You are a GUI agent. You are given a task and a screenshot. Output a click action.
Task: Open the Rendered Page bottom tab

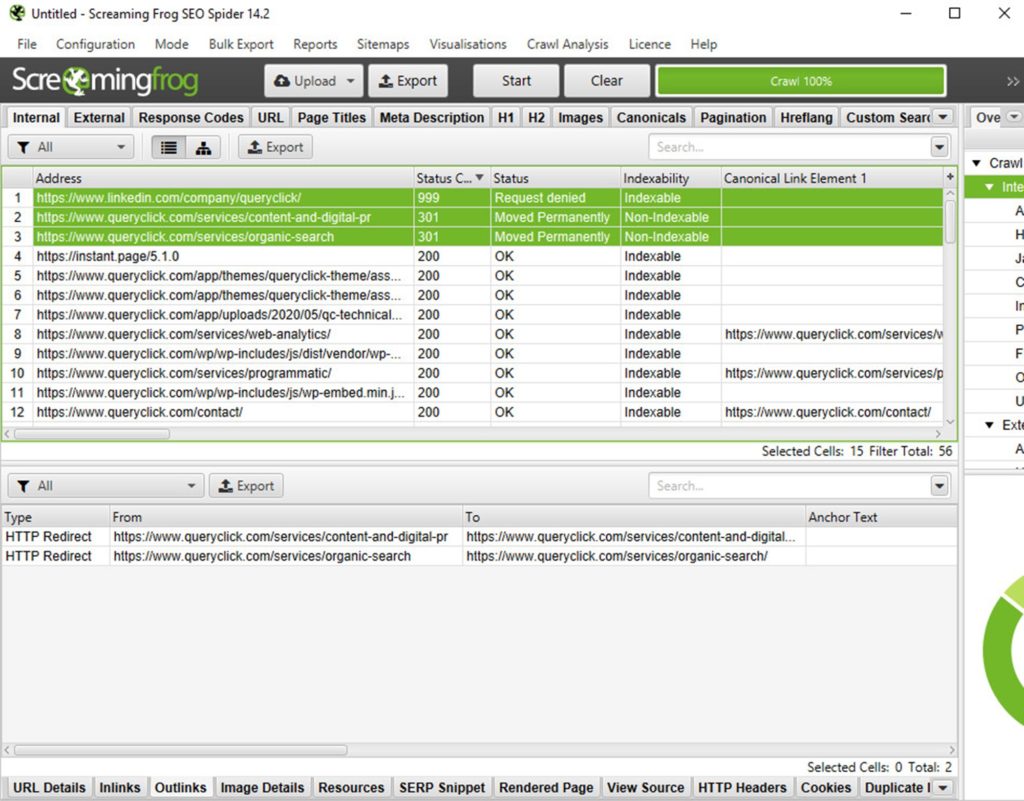pos(546,787)
